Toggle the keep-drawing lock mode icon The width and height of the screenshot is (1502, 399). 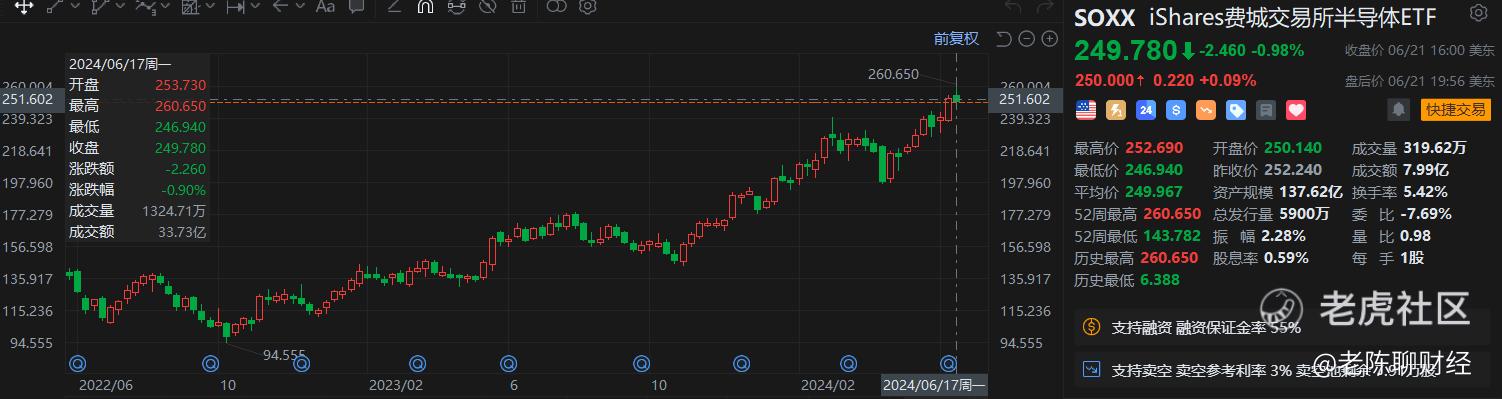pyautogui.click(x=456, y=8)
